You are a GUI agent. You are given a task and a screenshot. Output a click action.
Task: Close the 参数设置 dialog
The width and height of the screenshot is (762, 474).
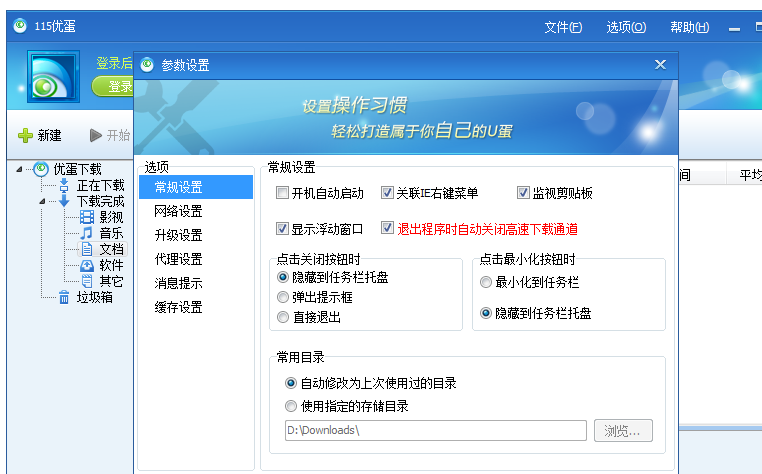coord(660,64)
